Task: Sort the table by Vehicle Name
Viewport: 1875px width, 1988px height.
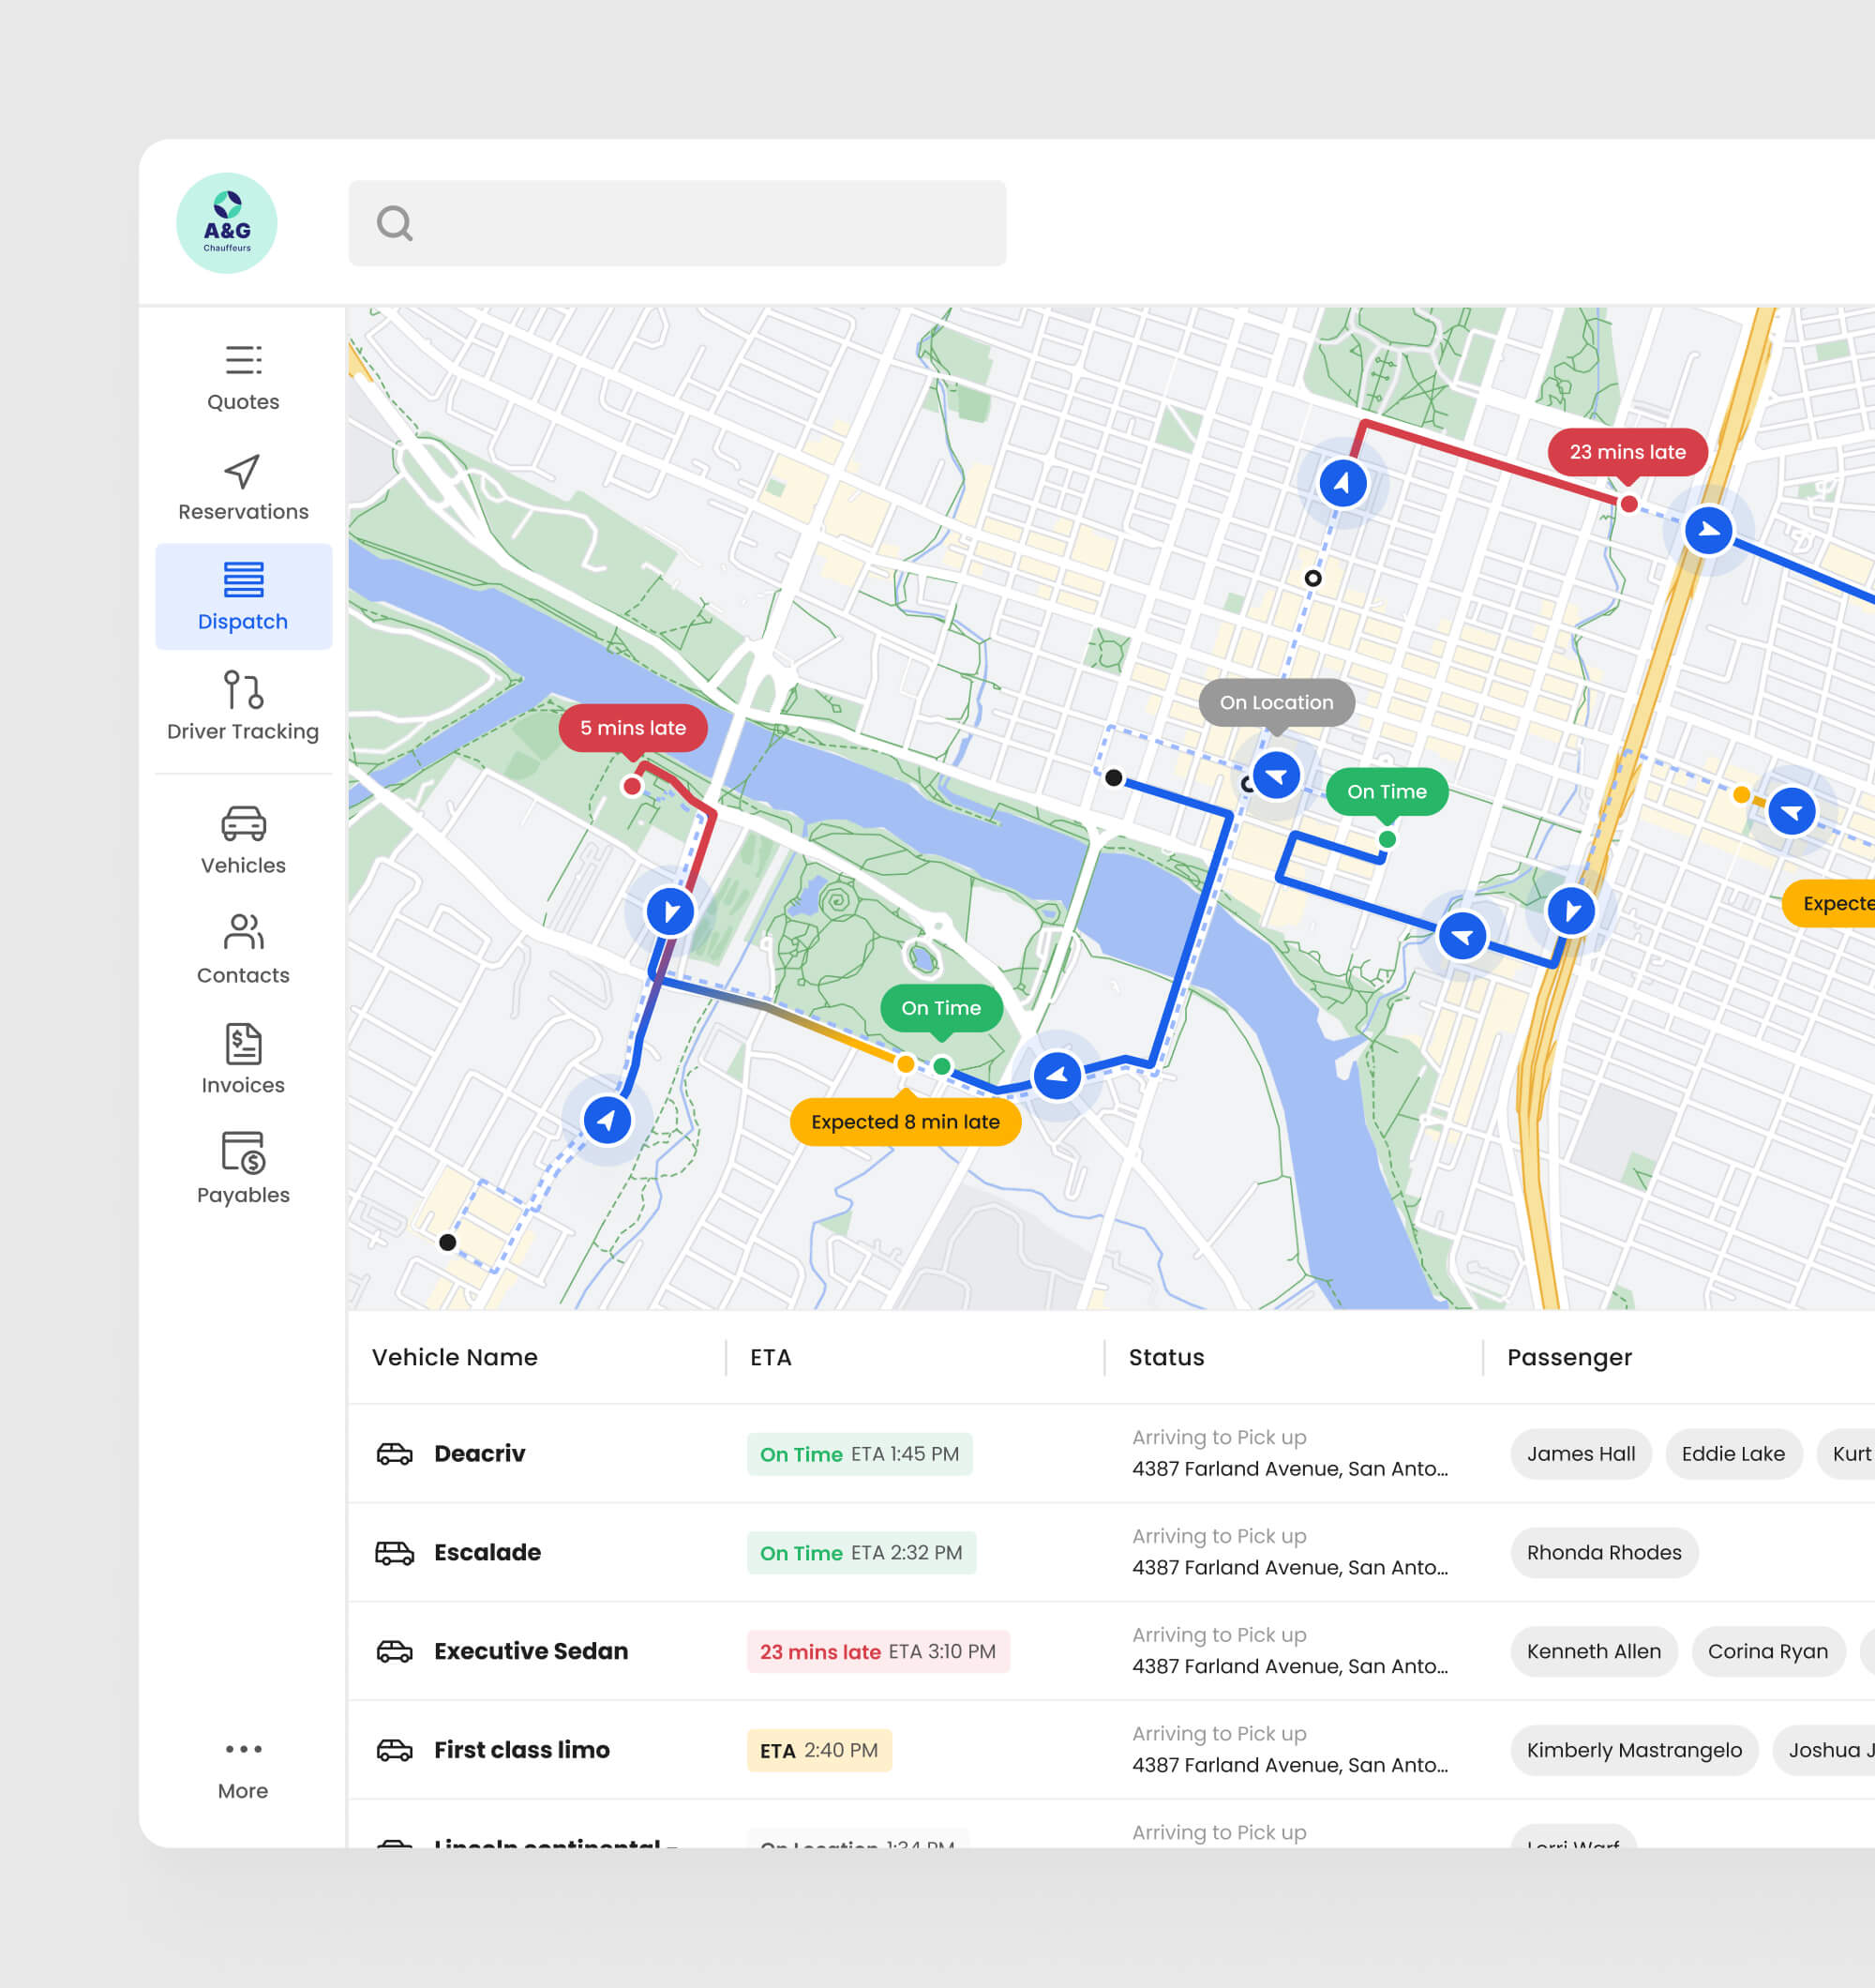Action: (454, 1357)
